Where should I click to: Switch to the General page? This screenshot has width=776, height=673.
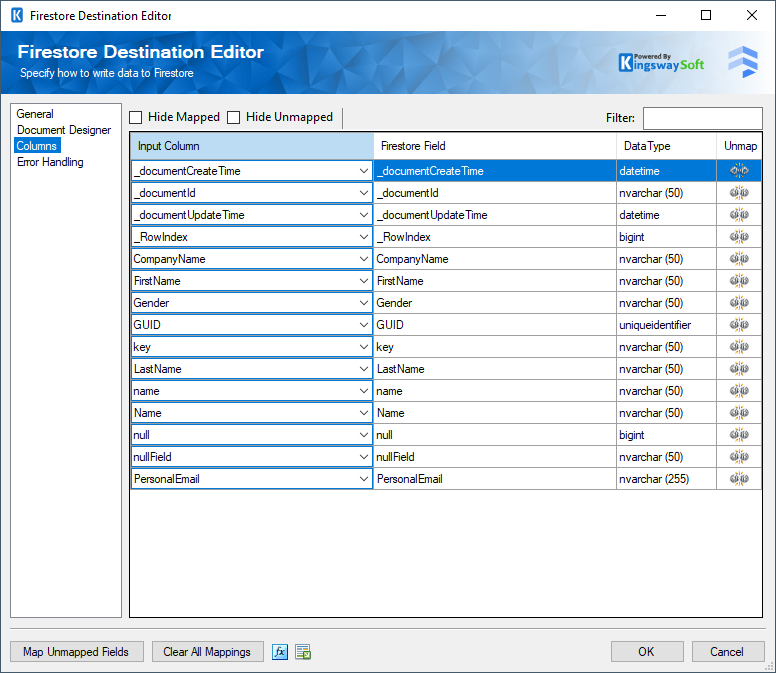[35, 114]
